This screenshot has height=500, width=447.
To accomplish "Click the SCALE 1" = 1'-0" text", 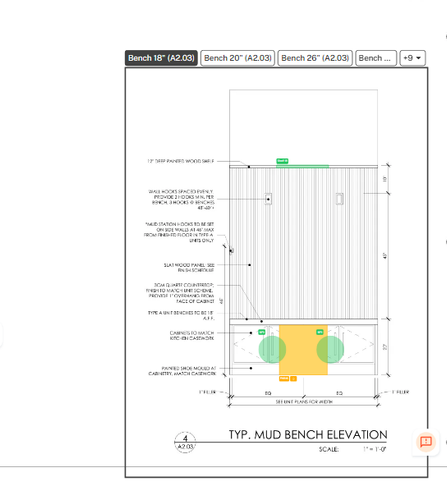I will point(353,449).
